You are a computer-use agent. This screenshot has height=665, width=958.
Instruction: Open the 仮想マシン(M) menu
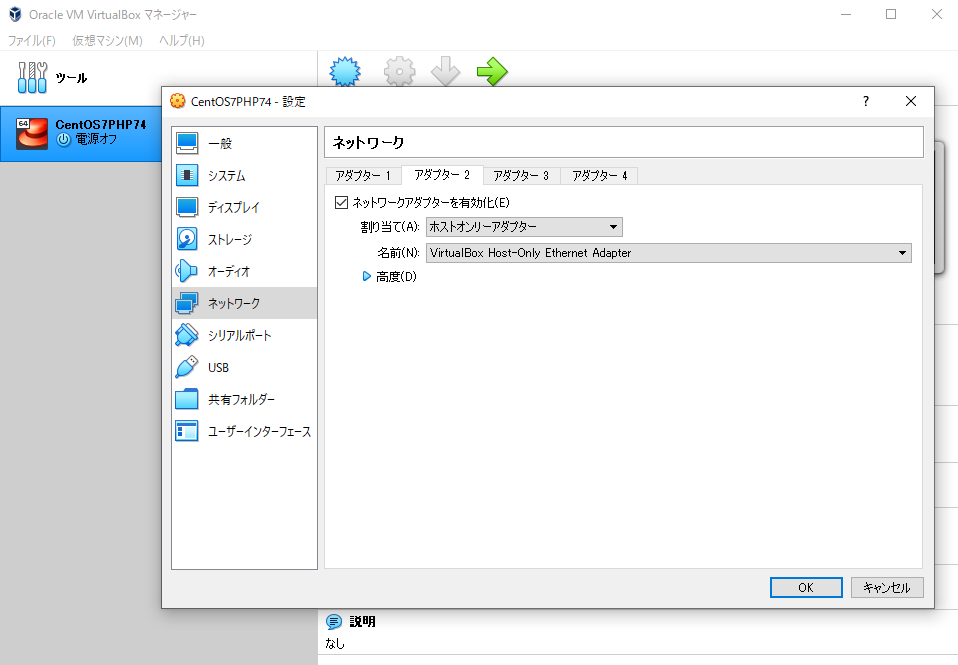tap(108, 40)
